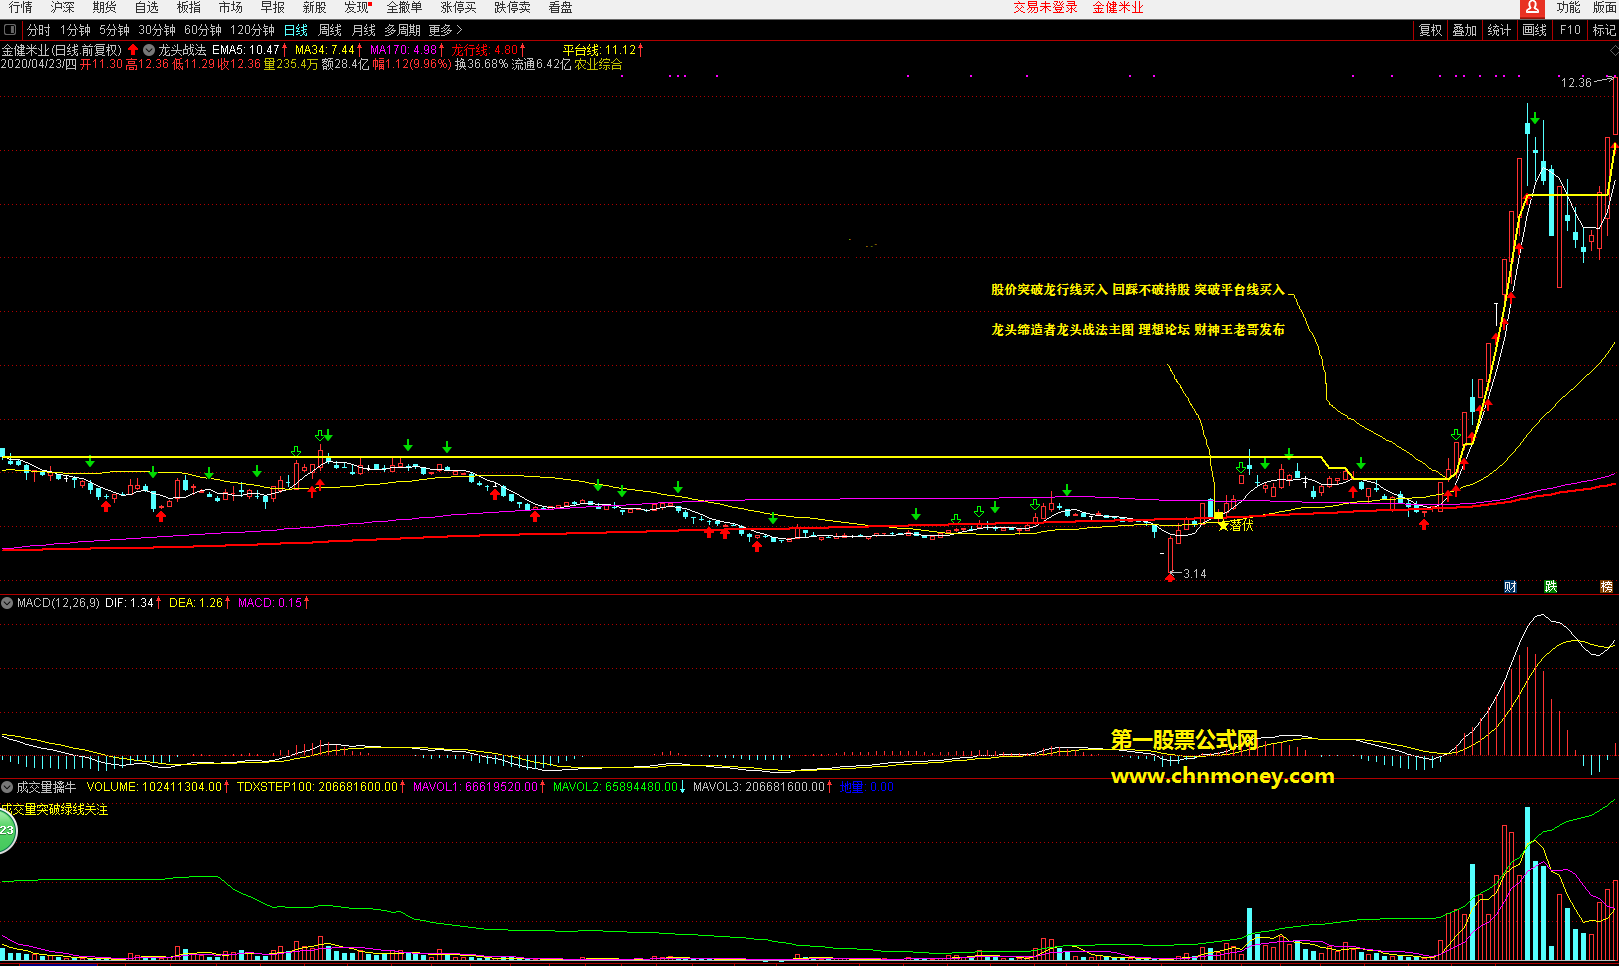Click 12.36 high price label
Screen dimensions: 1619x966
[1576, 83]
